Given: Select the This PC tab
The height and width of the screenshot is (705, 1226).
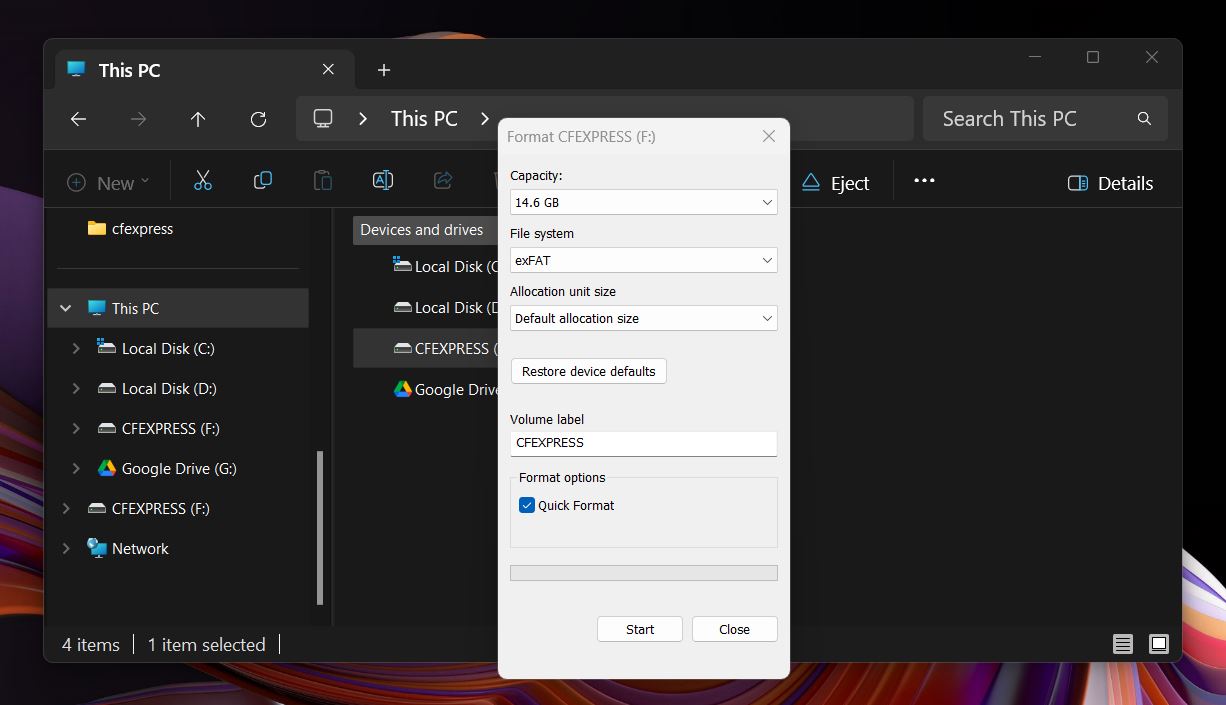Looking at the screenshot, I should coord(203,70).
